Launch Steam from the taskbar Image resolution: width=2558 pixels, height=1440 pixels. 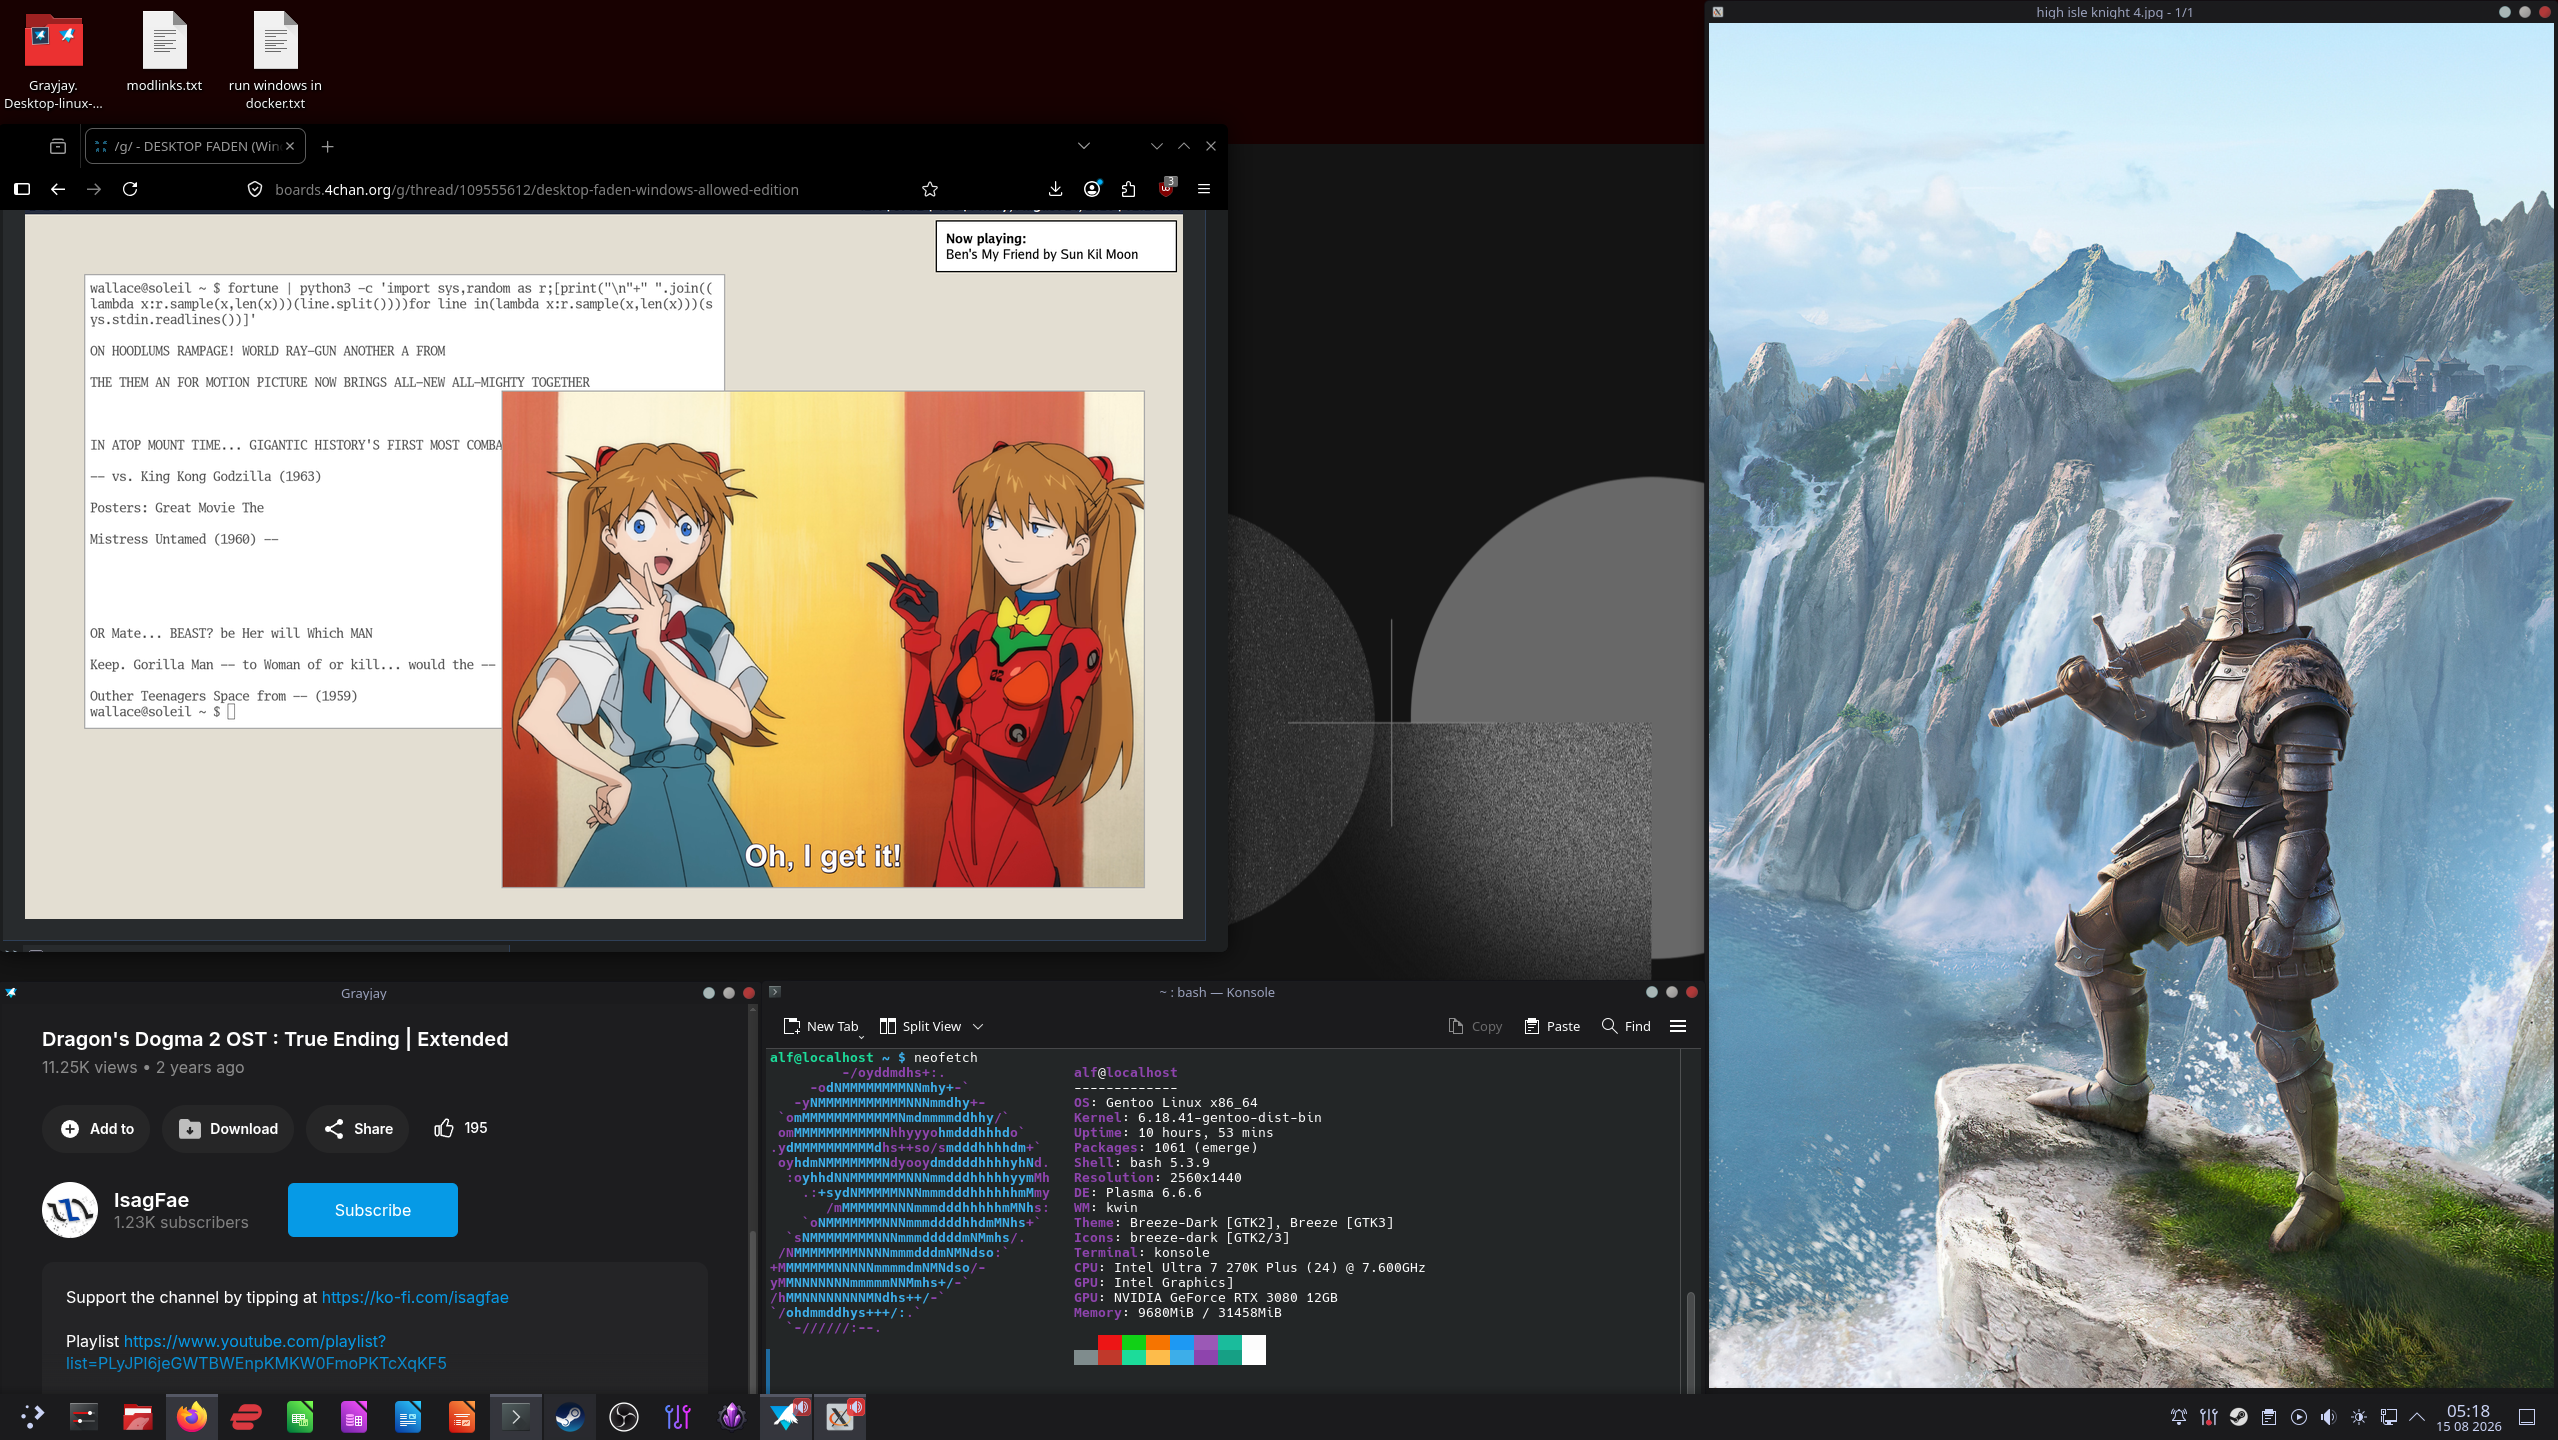point(570,1416)
